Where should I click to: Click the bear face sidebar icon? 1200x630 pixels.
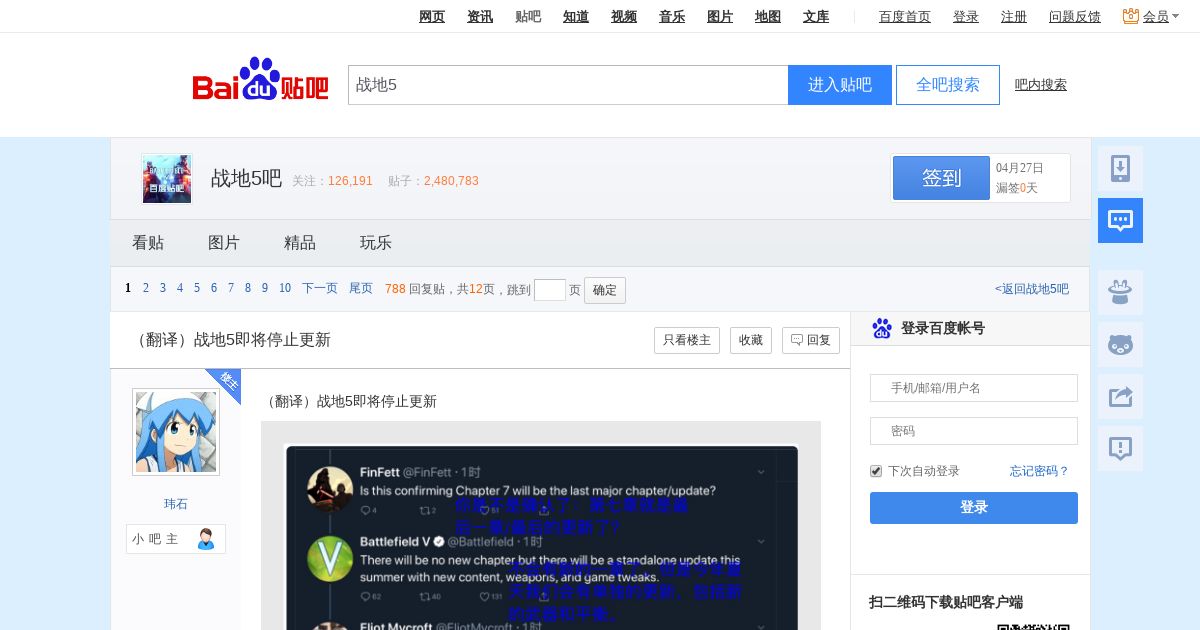coord(1120,345)
